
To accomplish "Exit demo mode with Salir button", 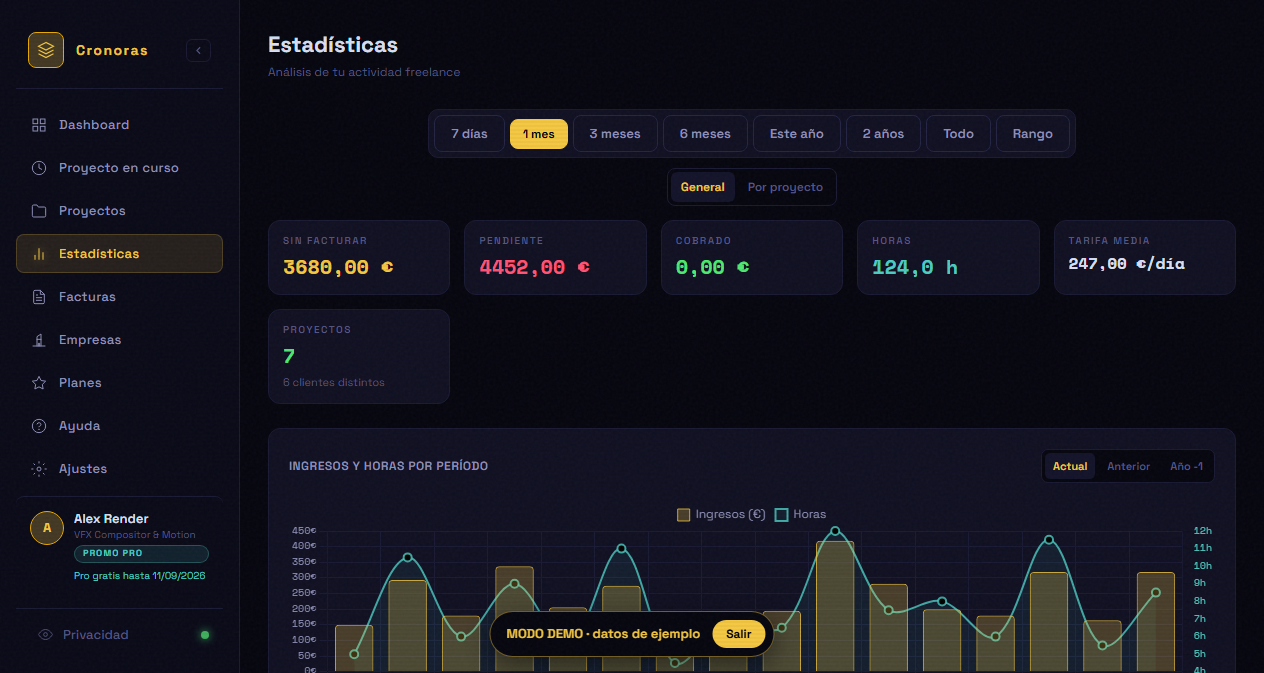I will [x=739, y=634].
